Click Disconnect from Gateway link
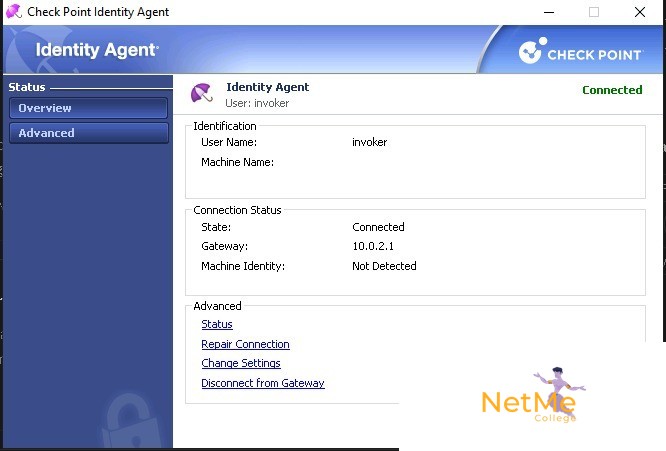 (x=263, y=383)
